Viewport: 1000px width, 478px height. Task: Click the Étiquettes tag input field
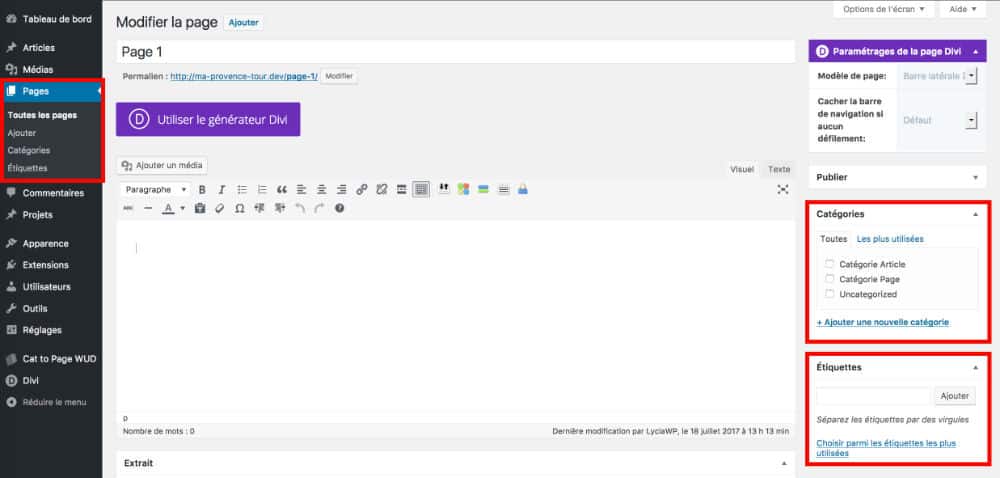(x=872, y=396)
